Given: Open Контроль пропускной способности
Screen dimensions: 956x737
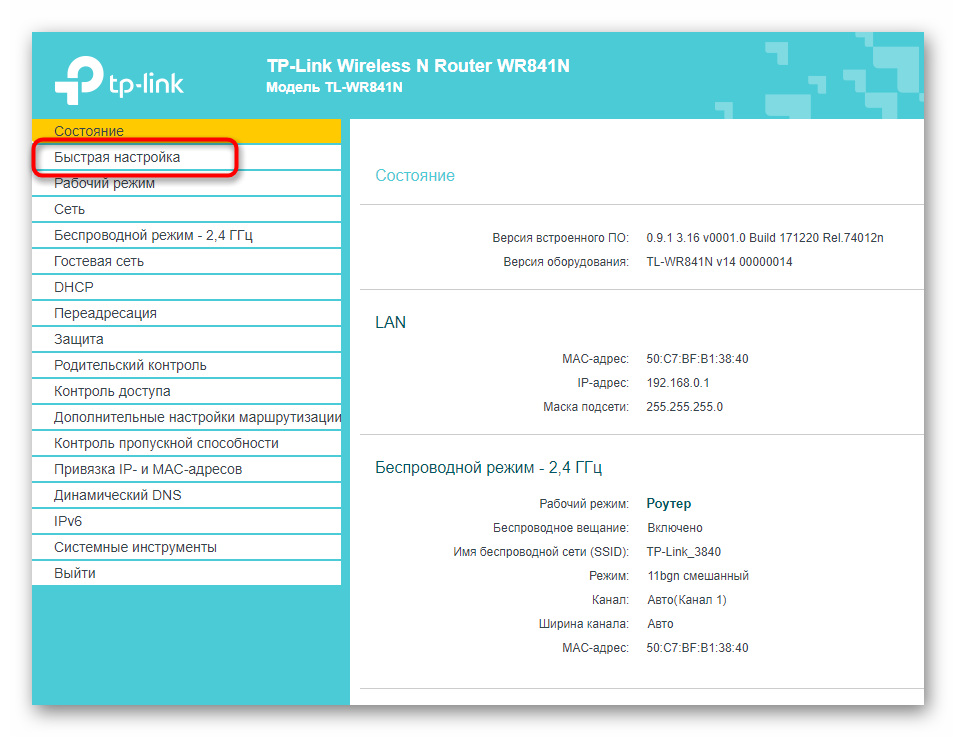Looking at the screenshot, I should [166, 443].
